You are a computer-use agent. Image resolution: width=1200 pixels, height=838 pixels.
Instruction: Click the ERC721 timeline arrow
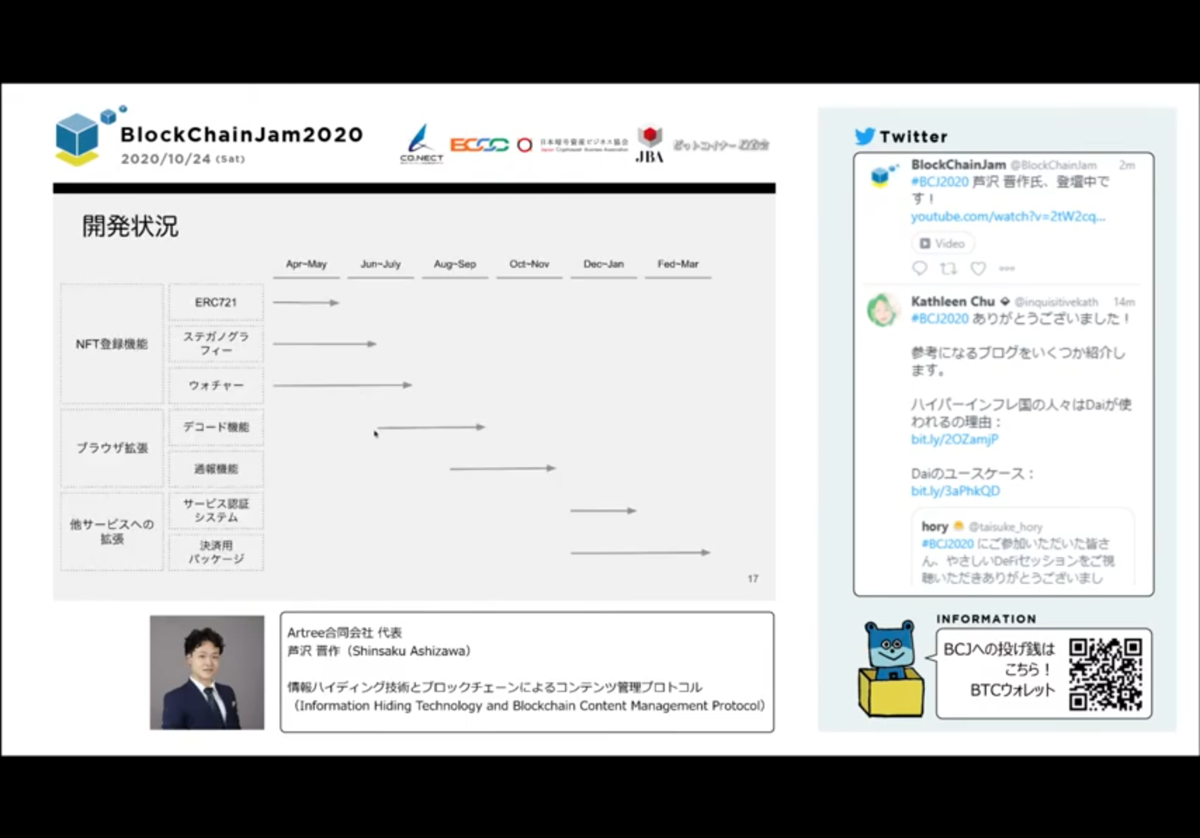(x=306, y=302)
